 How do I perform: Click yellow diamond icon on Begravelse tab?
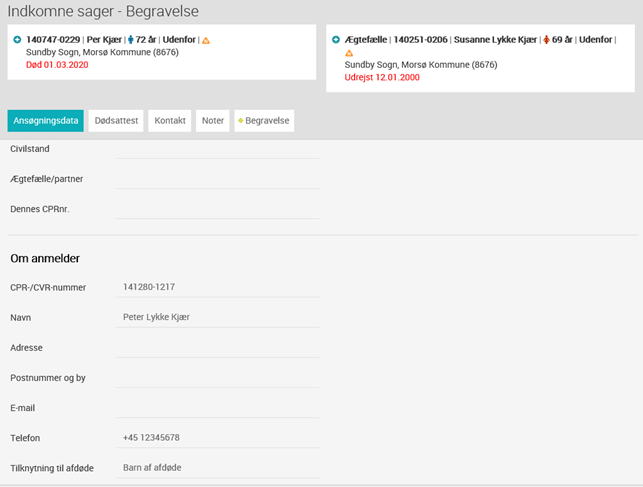241,121
